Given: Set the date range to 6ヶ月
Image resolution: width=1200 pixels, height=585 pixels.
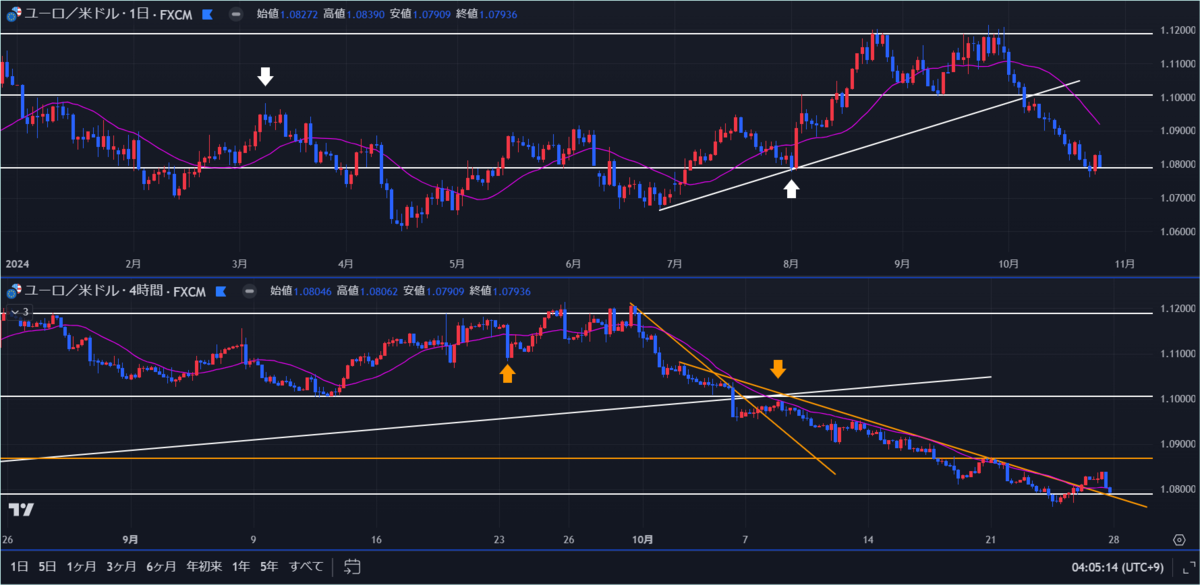Looking at the screenshot, I should [162, 567].
